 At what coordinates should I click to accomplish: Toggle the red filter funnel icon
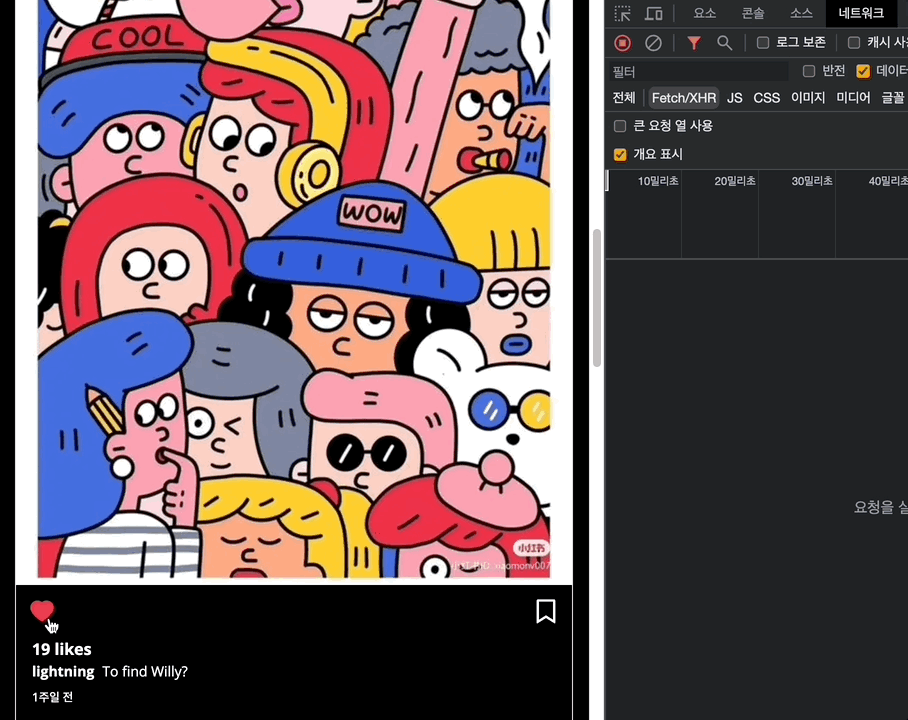click(x=694, y=43)
